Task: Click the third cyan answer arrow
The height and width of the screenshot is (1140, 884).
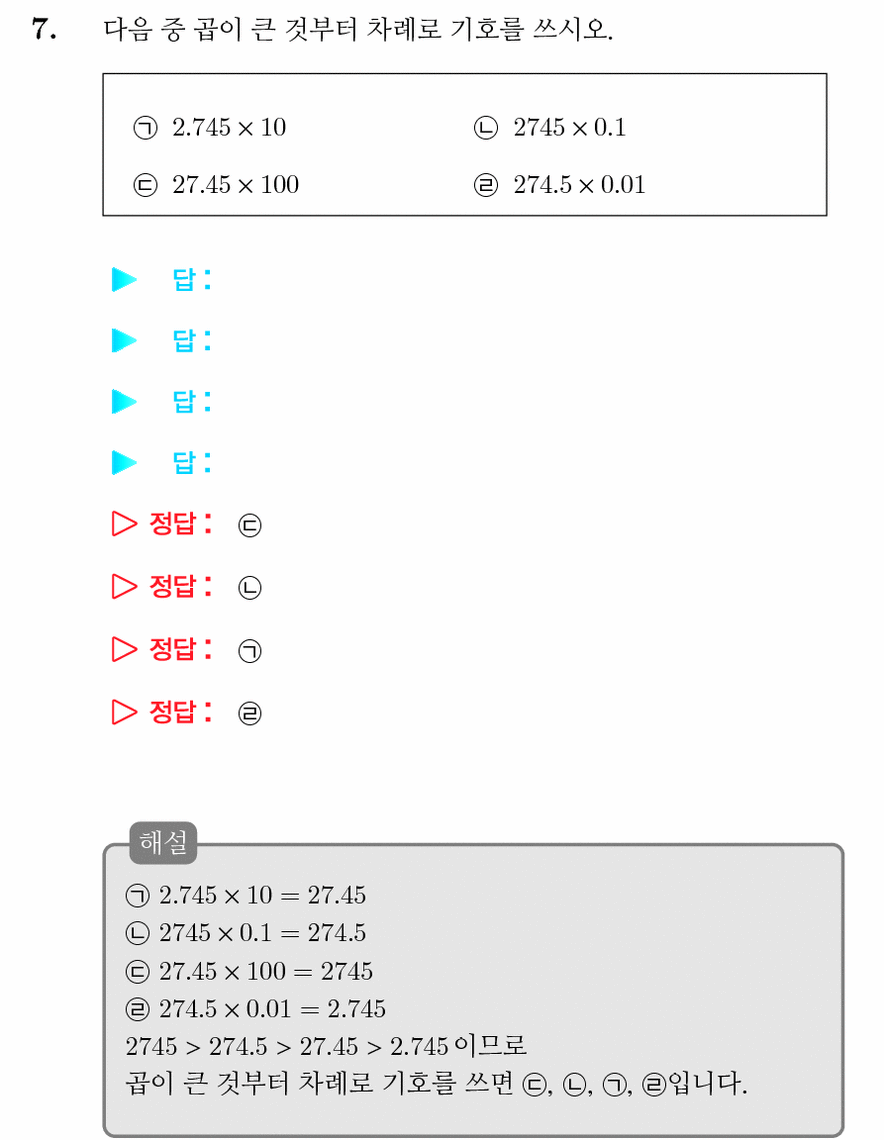Action: 124,401
